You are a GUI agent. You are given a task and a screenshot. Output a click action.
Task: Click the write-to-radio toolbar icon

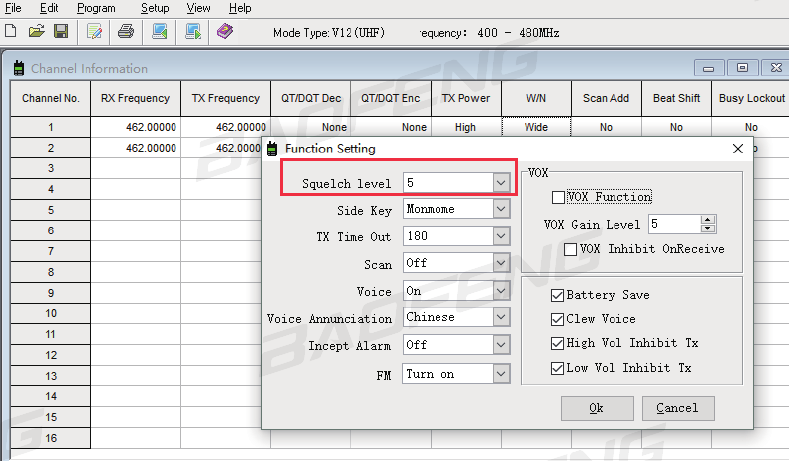click(193, 32)
